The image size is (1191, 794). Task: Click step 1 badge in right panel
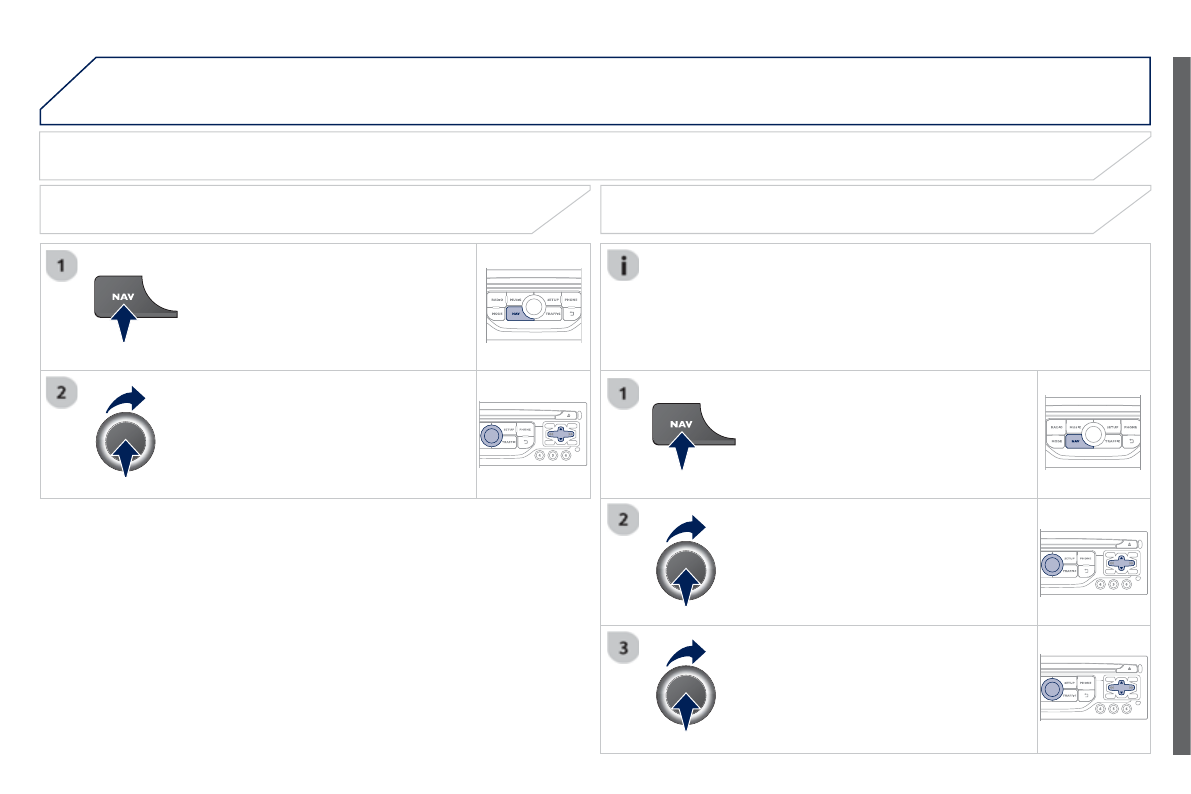(624, 394)
